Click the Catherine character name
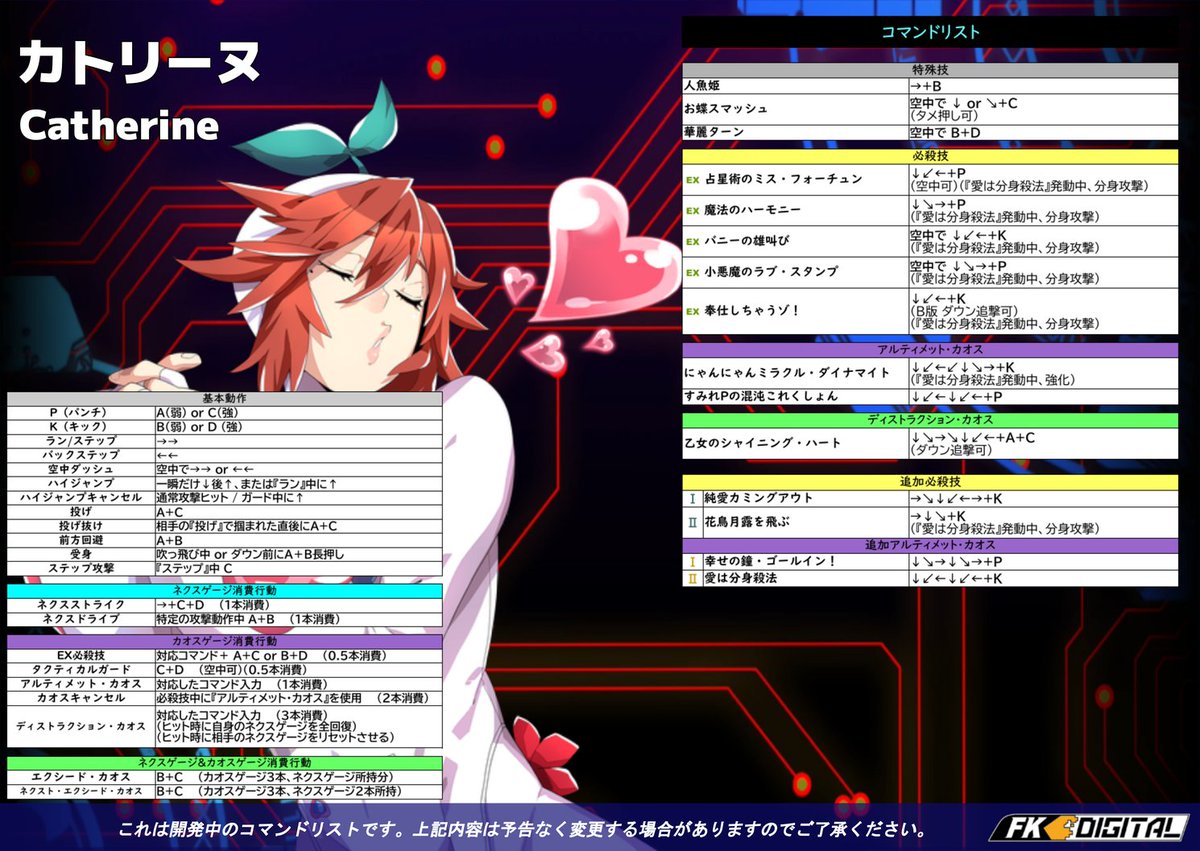The height and width of the screenshot is (851, 1200). (118, 127)
